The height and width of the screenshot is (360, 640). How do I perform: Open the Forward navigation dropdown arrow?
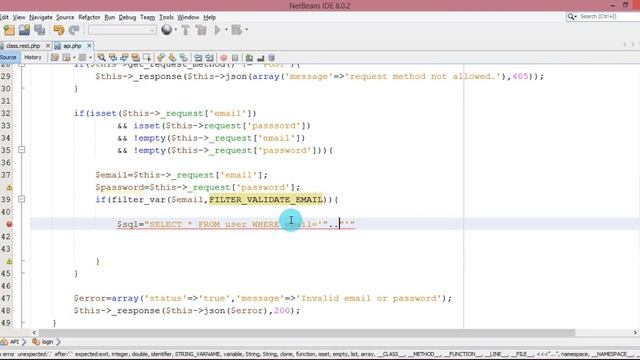click(x=91, y=58)
